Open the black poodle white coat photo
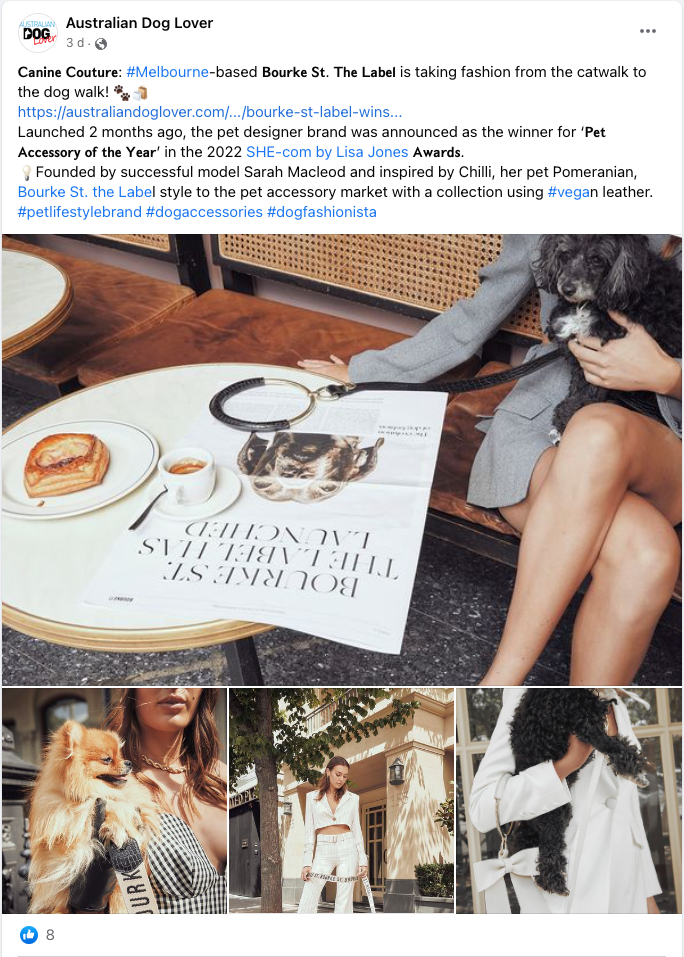The width and height of the screenshot is (684, 957). [x=569, y=801]
